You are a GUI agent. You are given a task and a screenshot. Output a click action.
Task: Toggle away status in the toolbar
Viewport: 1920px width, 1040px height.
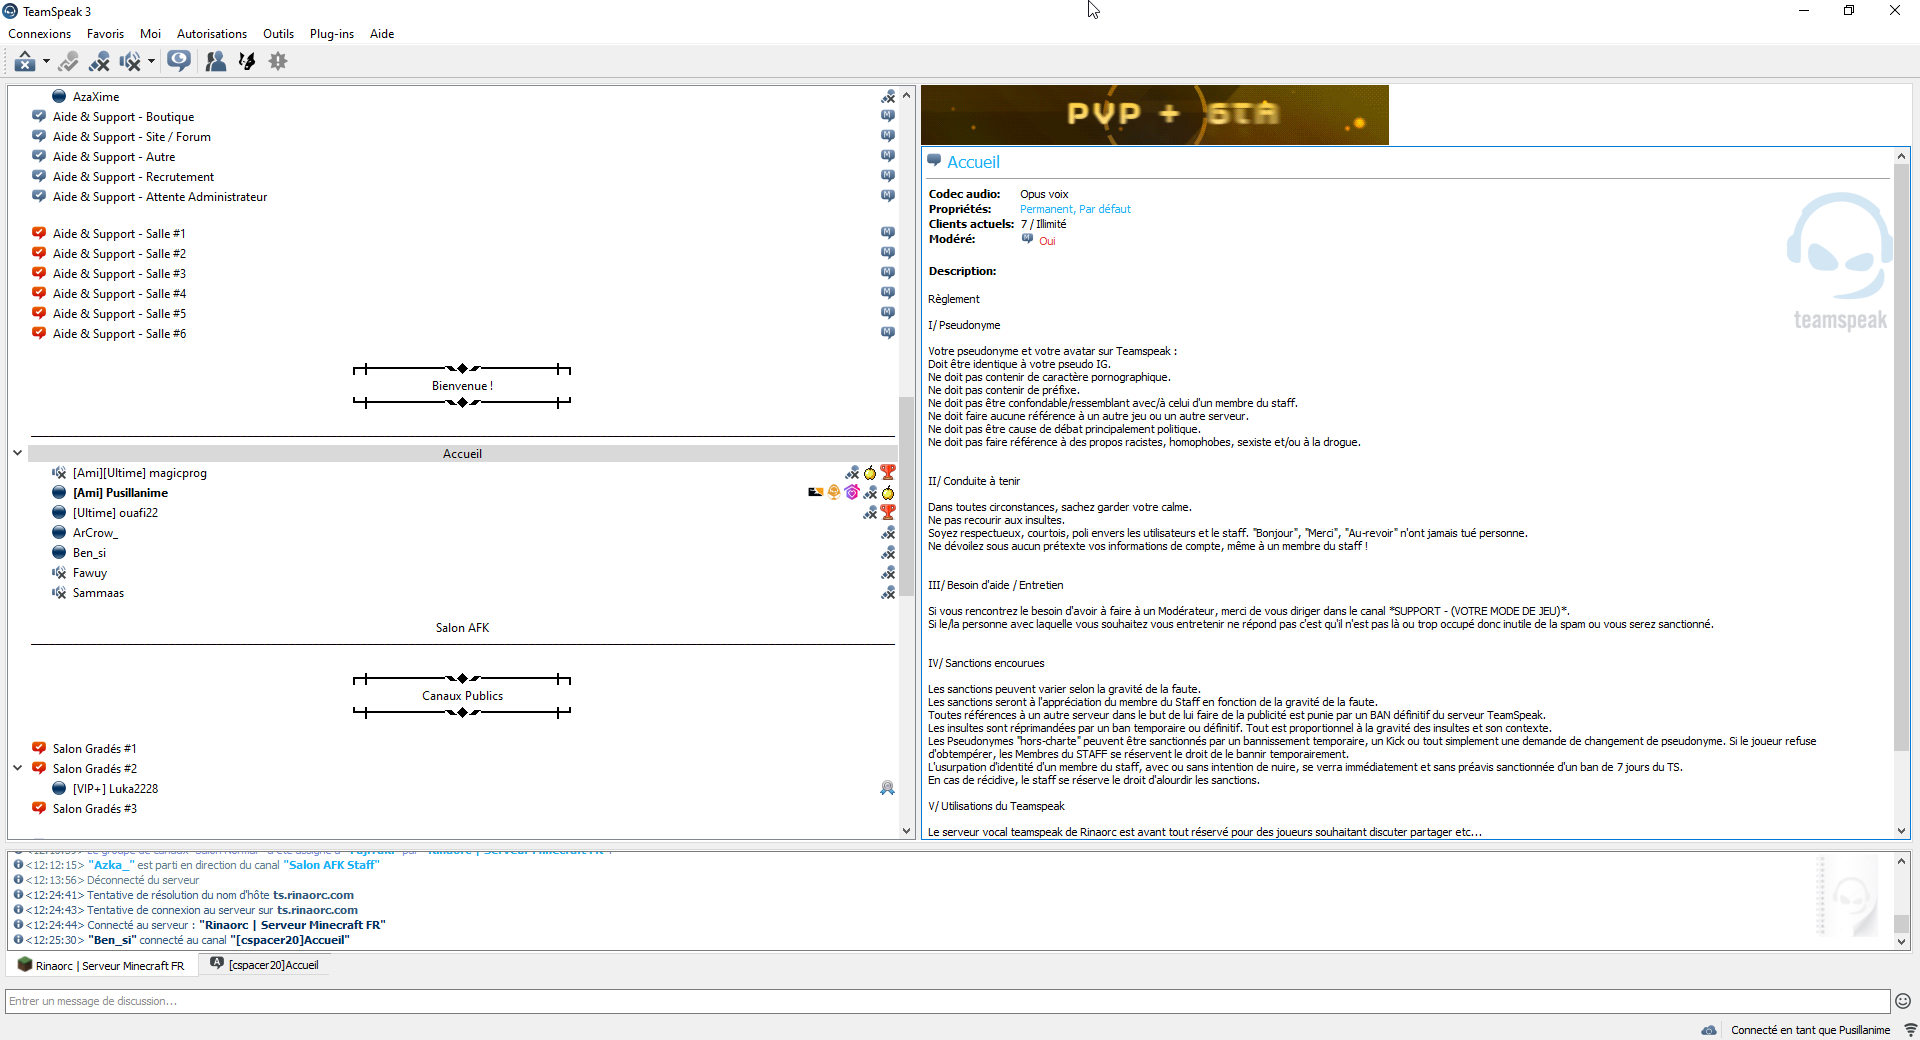point(25,62)
